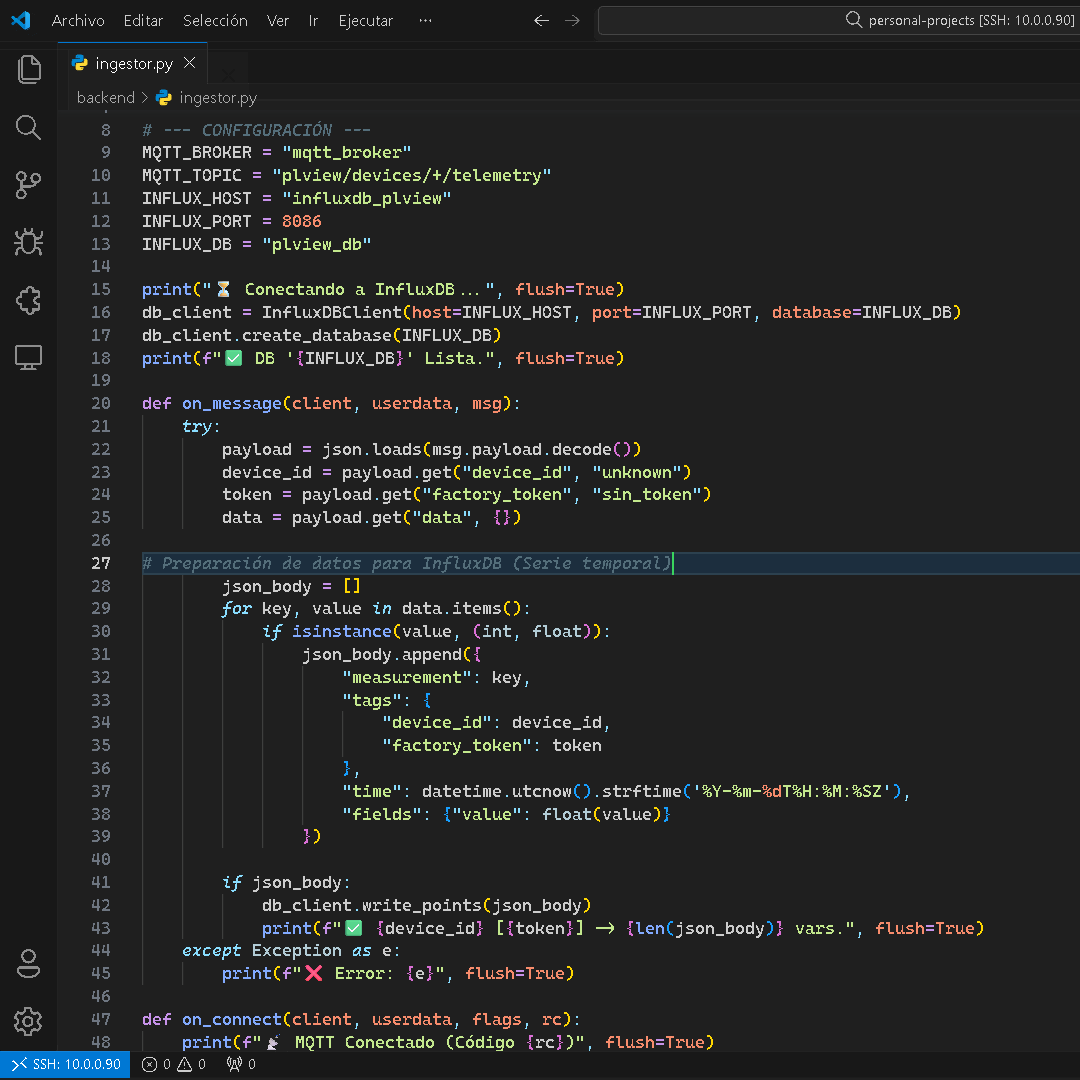Click the navigate back arrow
1080x1080 pixels.
(x=541, y=20)
